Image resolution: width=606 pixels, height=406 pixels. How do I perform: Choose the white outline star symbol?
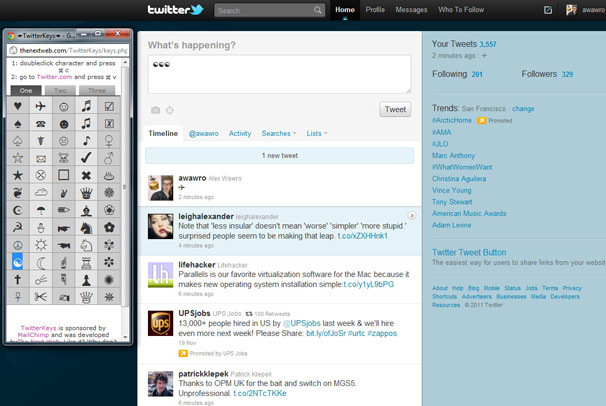18,158
